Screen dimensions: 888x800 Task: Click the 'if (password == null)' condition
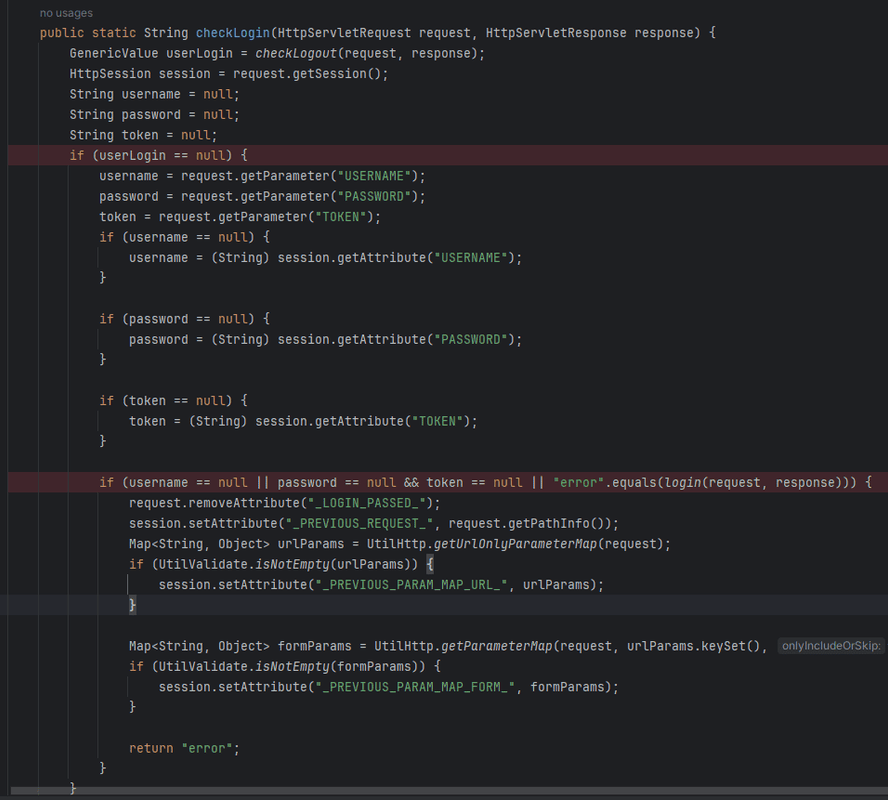185,319
